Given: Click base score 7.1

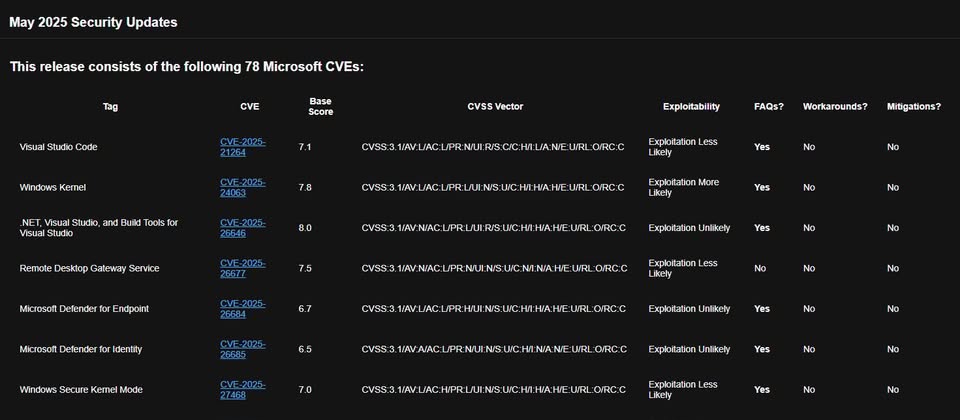Looking at the screenshot, I should (x=305, y=147).
